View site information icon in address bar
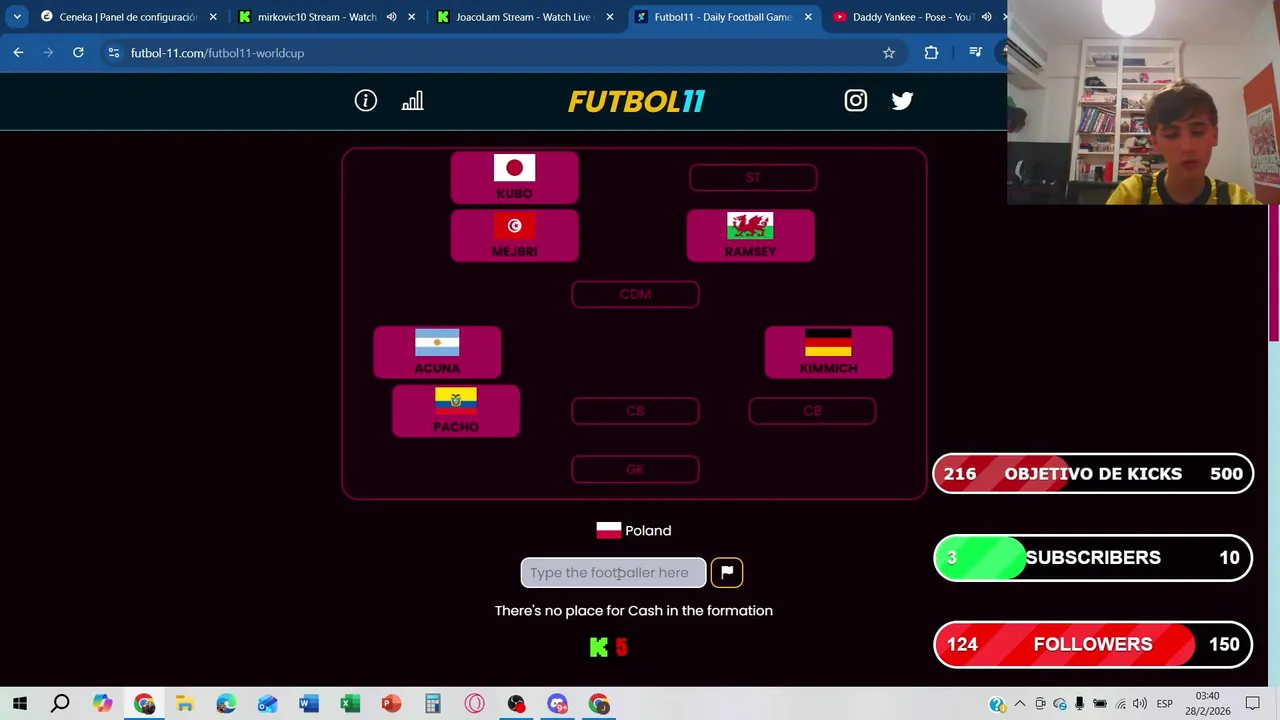Viewport: 1280px width, 720px height. point(114,53)
